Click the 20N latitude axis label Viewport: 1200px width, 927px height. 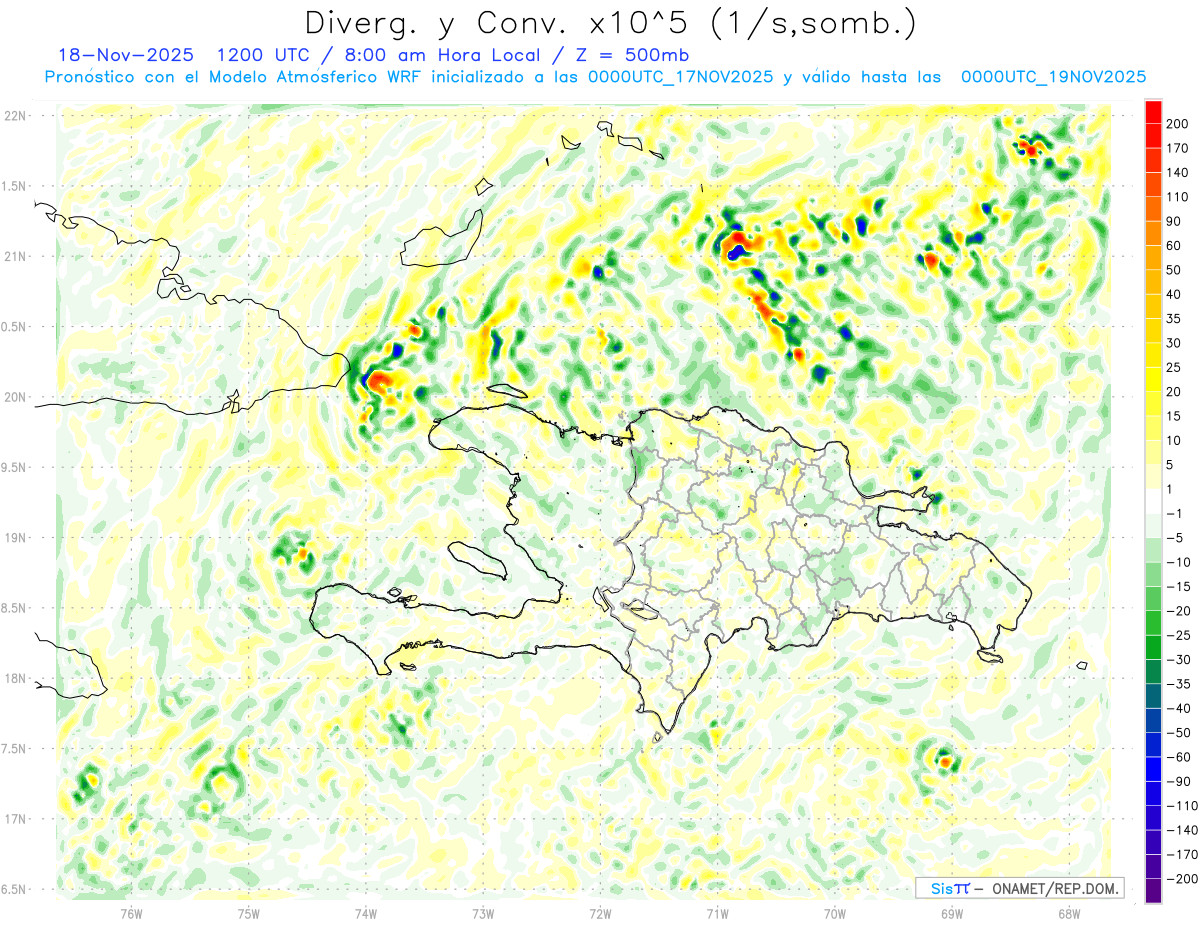[14, 398]
